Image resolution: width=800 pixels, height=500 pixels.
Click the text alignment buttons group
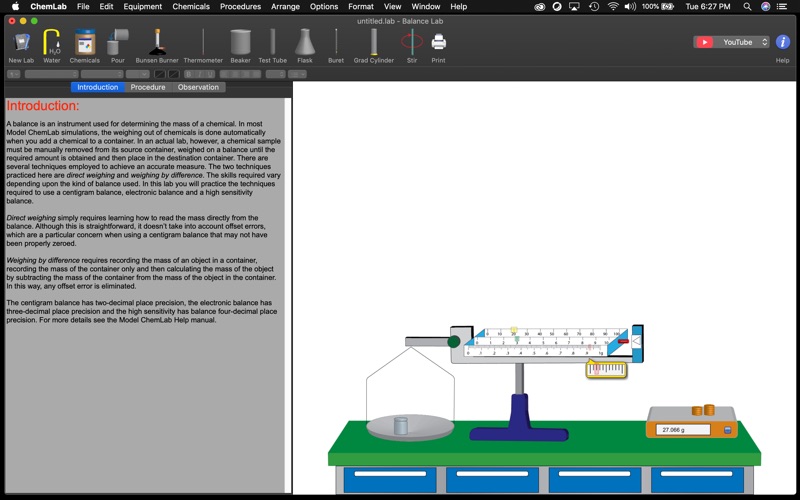click(x=240, y=74)
